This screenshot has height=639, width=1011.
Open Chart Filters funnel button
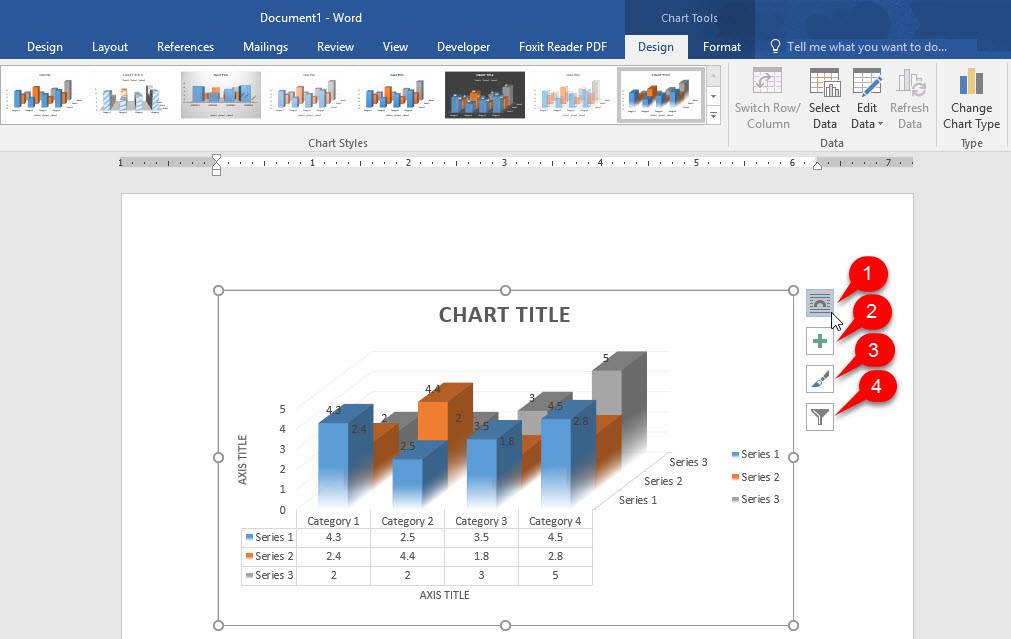click(x=819, y=416)
